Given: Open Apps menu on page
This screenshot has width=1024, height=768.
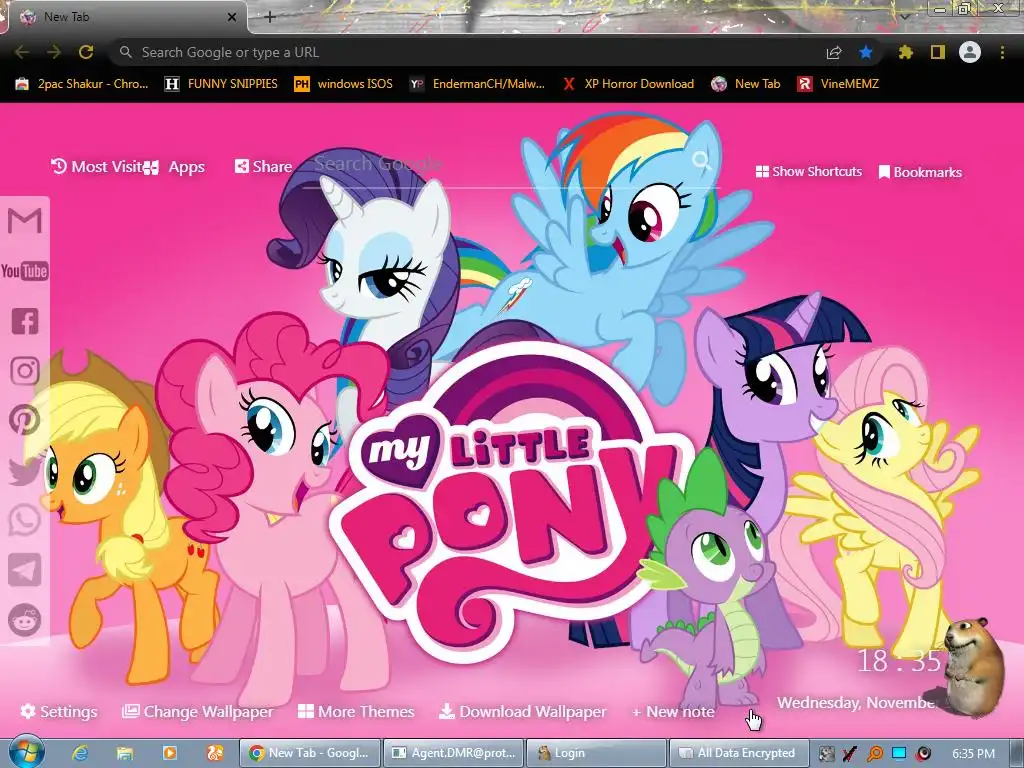Looking at the screenshot, I should 174,167.
